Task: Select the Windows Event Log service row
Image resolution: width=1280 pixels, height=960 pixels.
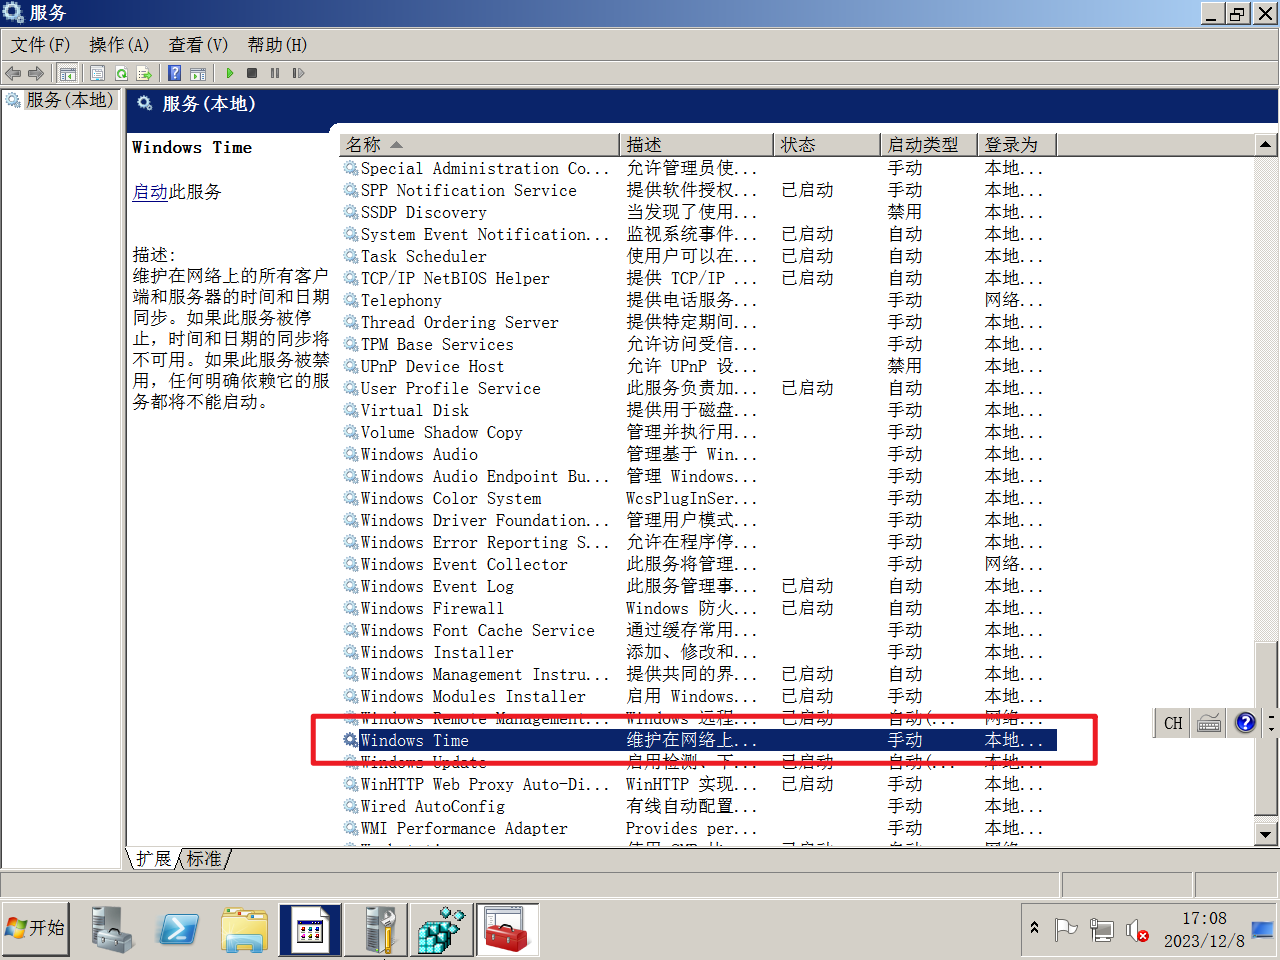Action: [x=698, y=586]
